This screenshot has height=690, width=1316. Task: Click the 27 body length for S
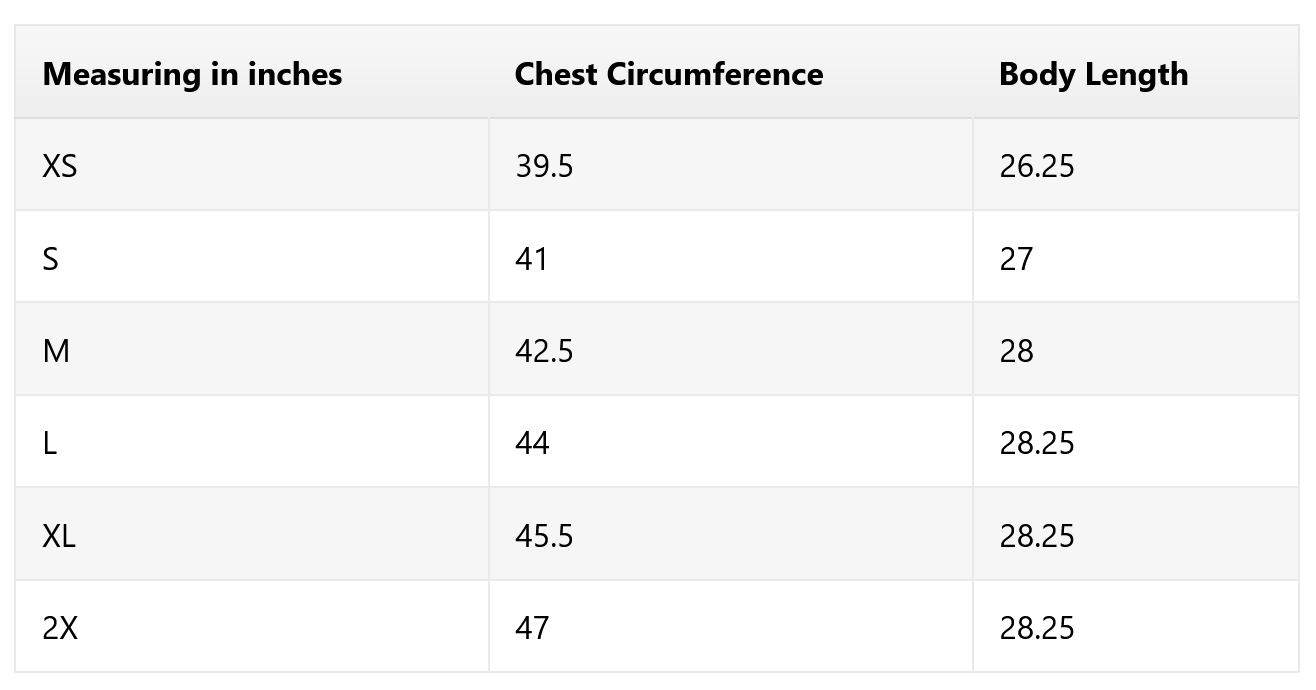click(x=1016, y=259)
